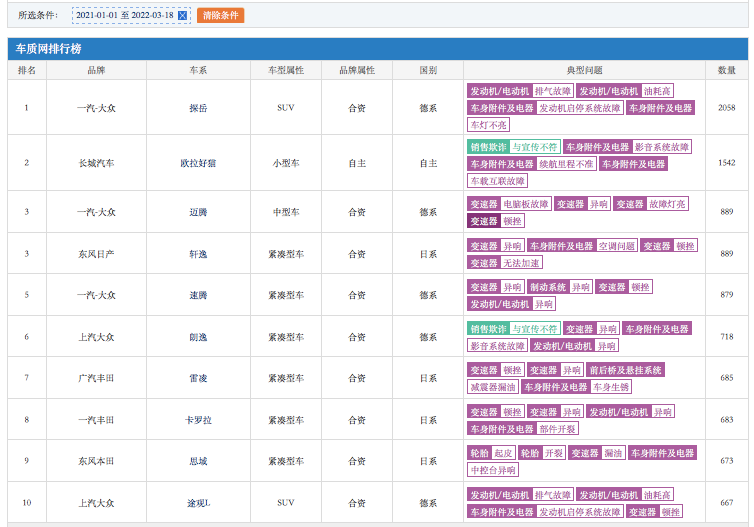Open the 途观L car series link

[198, 503]
